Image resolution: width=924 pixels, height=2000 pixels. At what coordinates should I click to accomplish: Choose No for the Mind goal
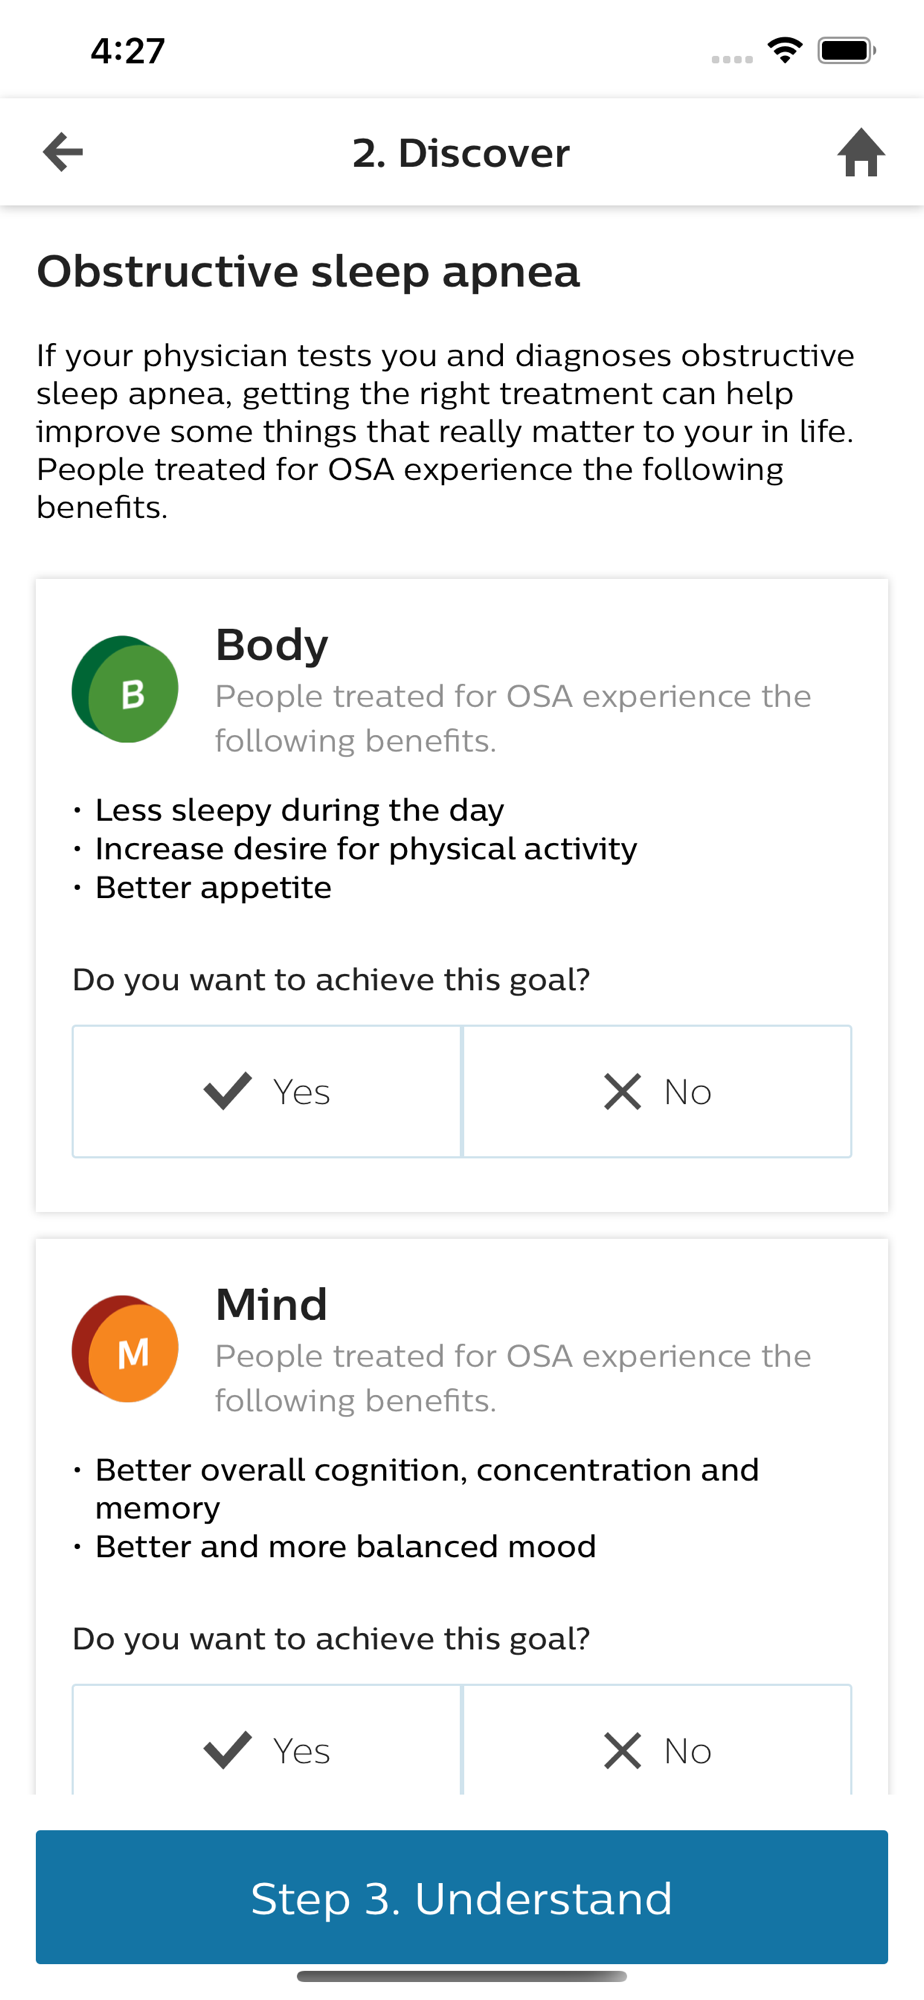pos(657,1748)
